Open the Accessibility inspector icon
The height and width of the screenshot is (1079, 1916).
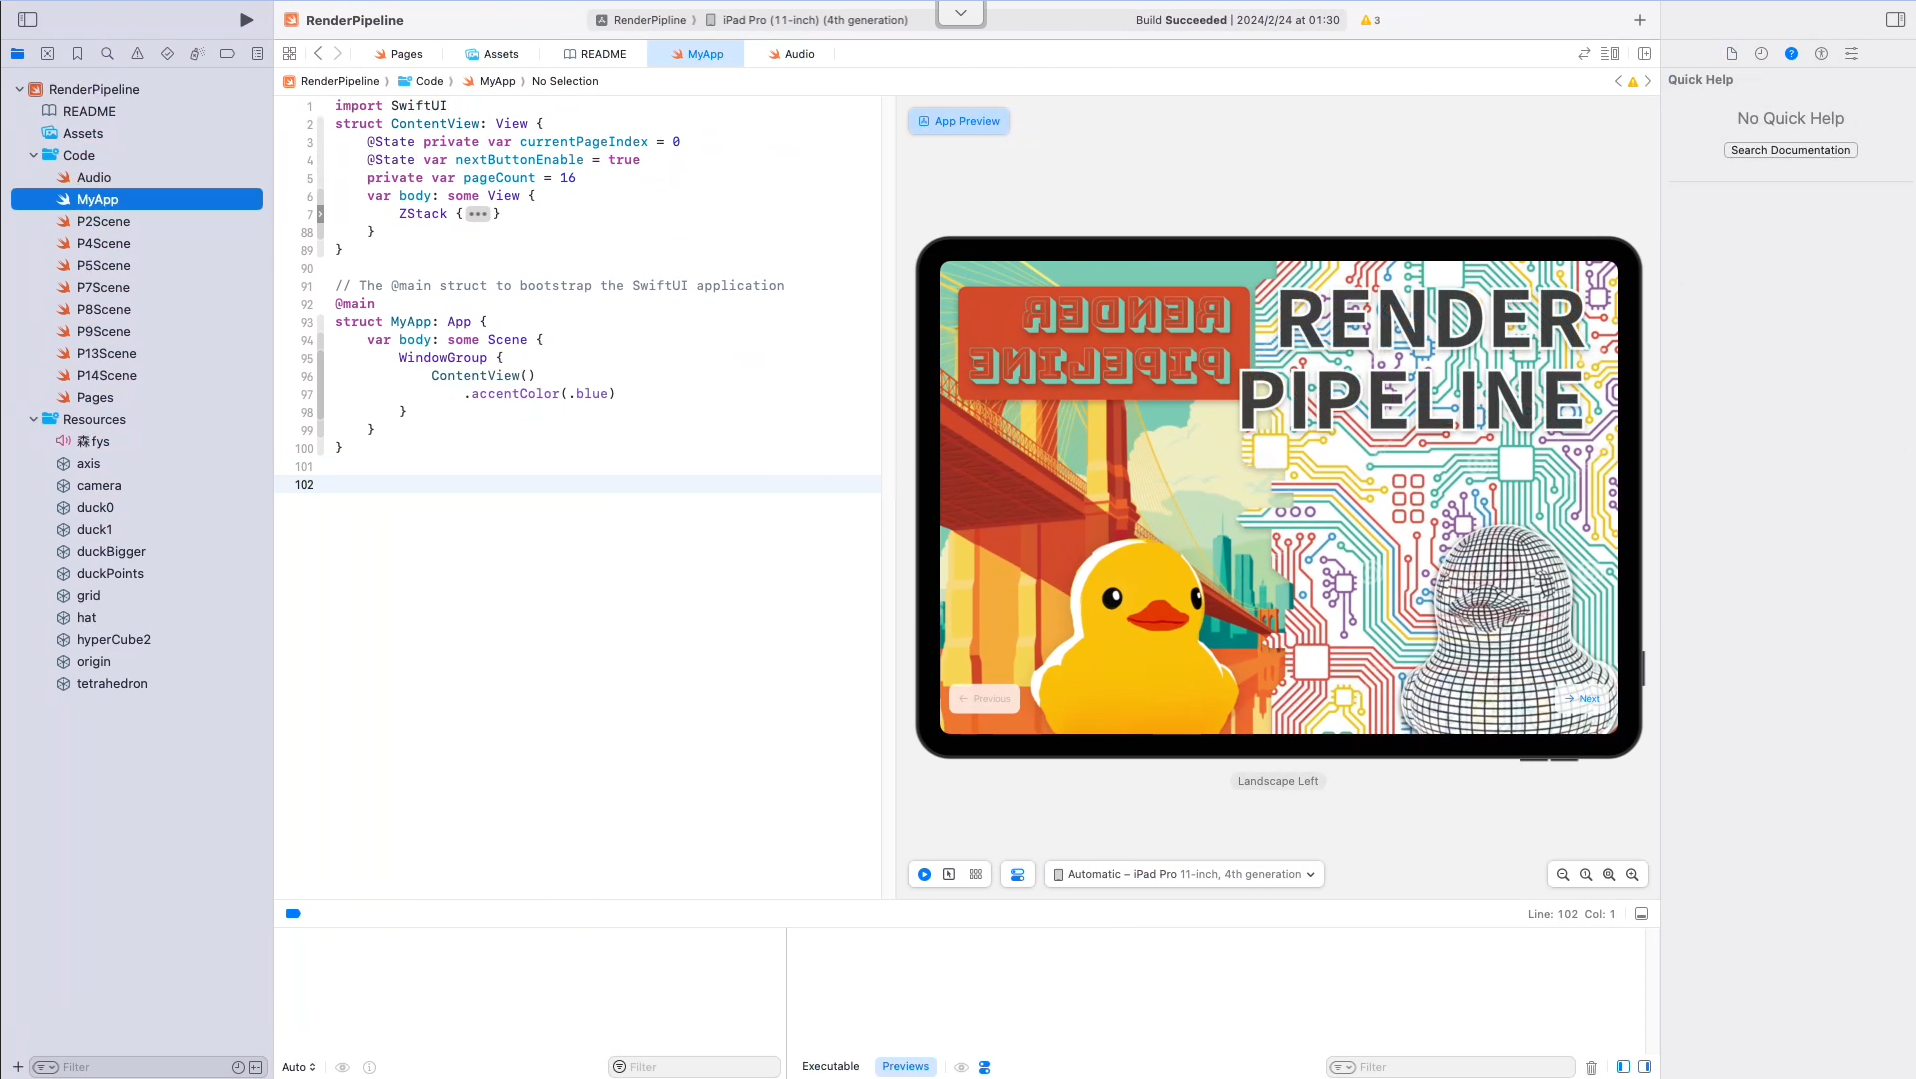(x=1821, y=54)
